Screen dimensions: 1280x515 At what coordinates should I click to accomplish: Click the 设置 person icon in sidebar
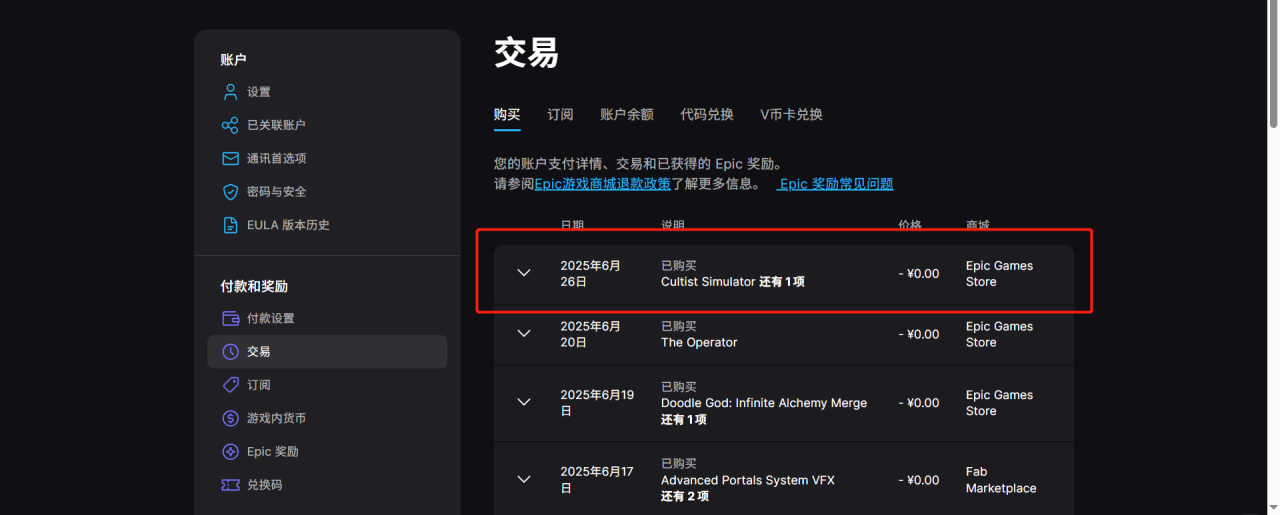[x=230, y=92]
